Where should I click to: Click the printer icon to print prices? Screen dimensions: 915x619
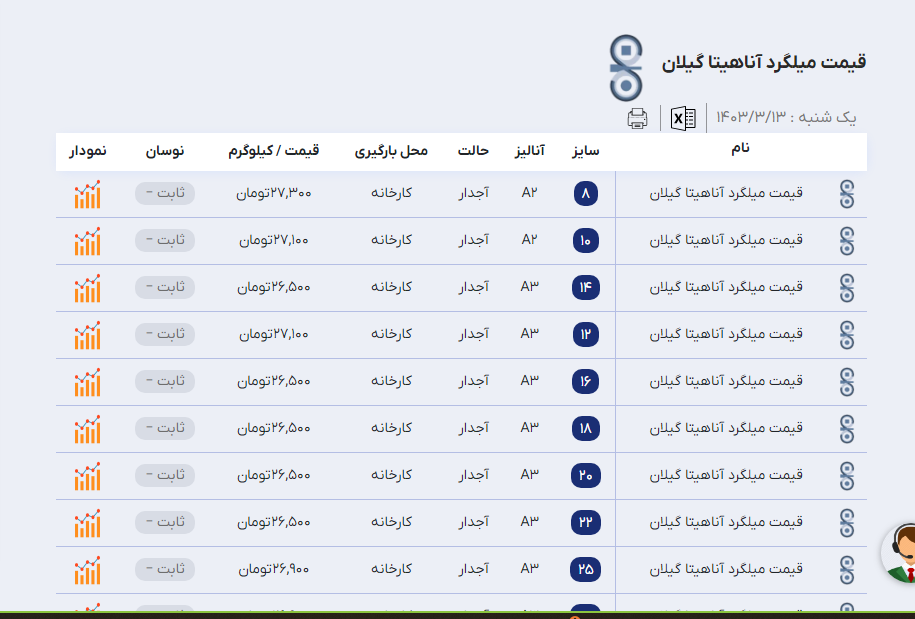coord(637,119)
